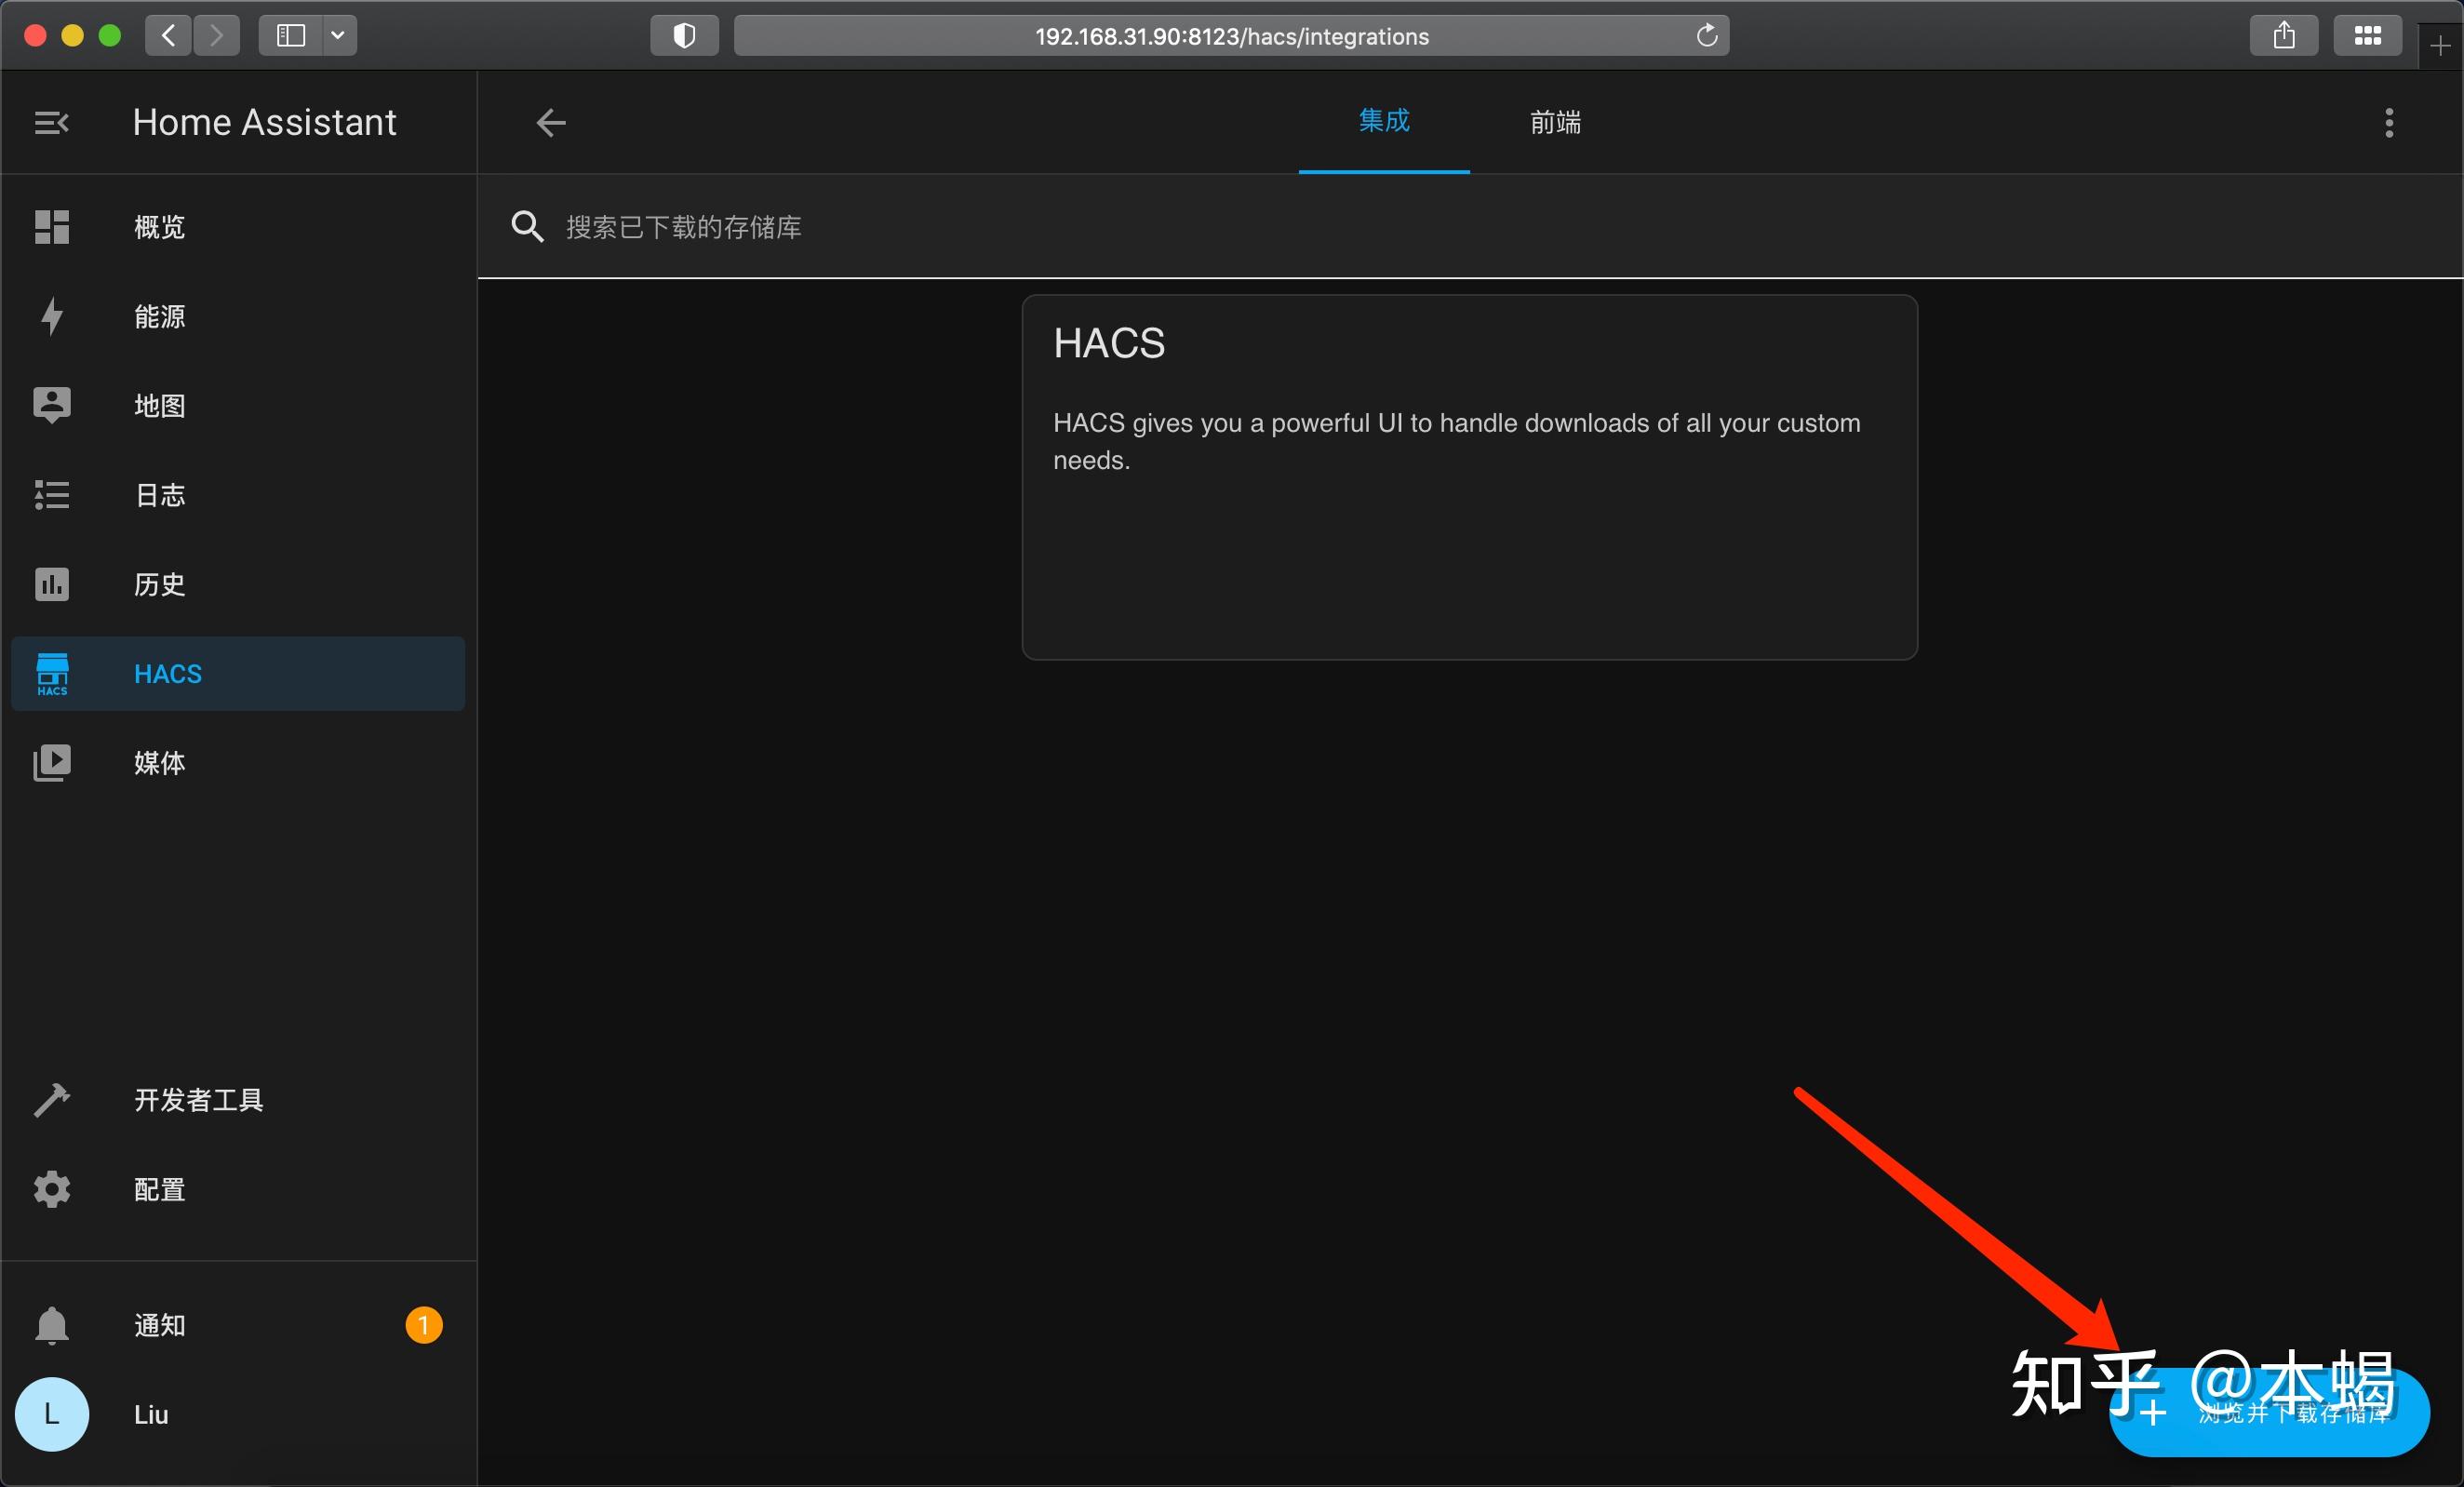The image size is (2464, 1487).
Task: Select the 能源 energy panel
Action: [x=159, y=316]
